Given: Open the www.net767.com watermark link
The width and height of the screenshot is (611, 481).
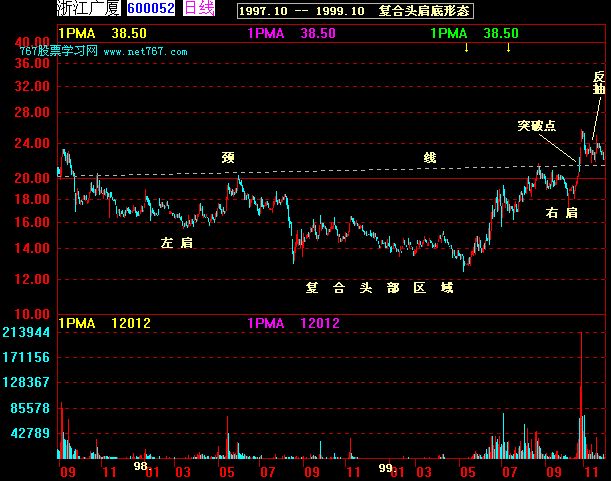Looking at the screenshot, I should [145, 52].
